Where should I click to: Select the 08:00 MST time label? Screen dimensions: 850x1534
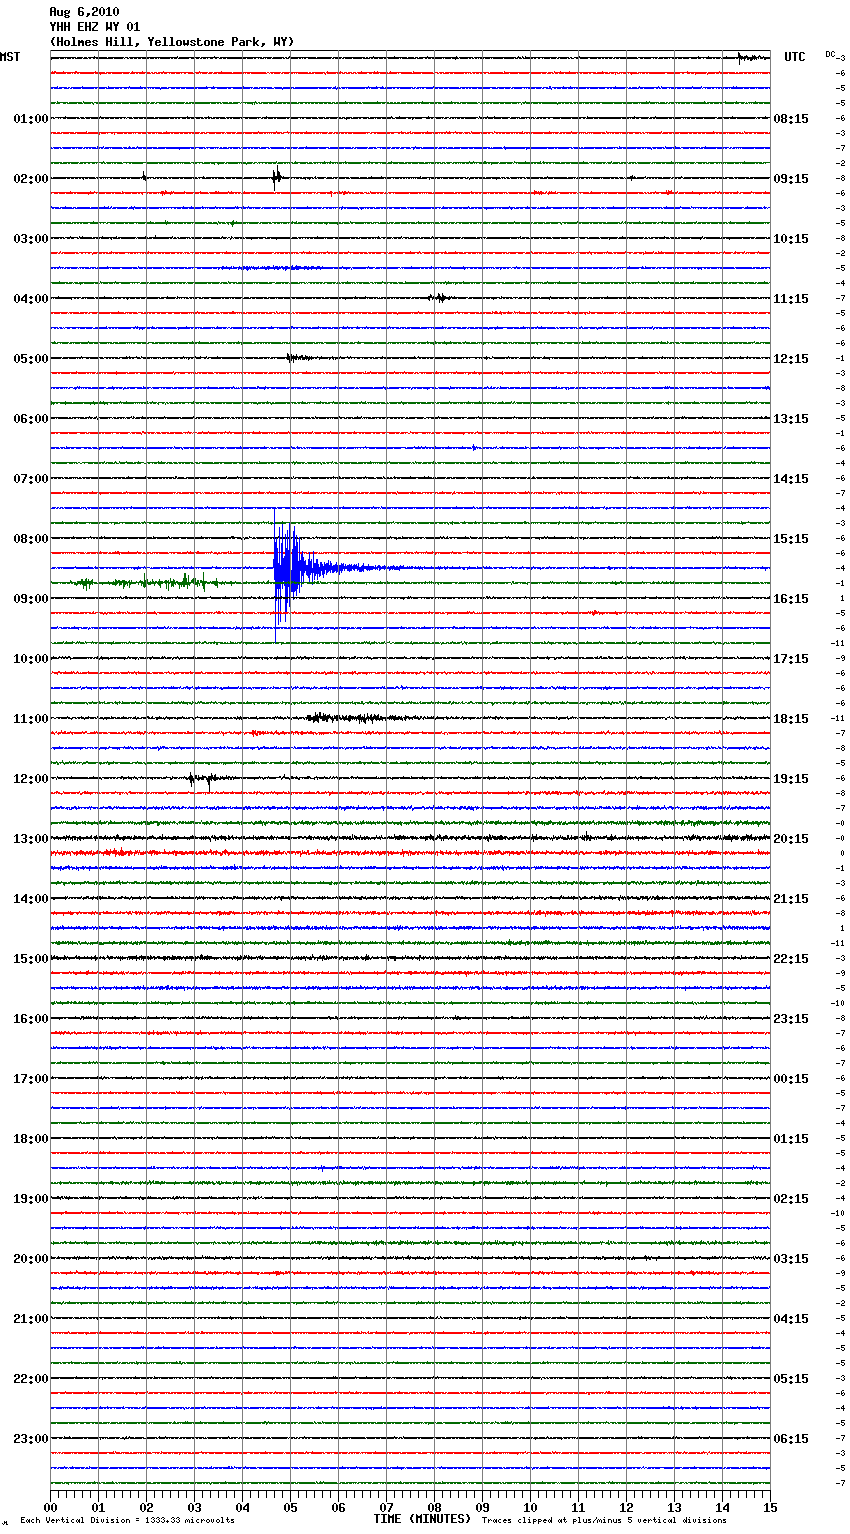pos(30,539)
